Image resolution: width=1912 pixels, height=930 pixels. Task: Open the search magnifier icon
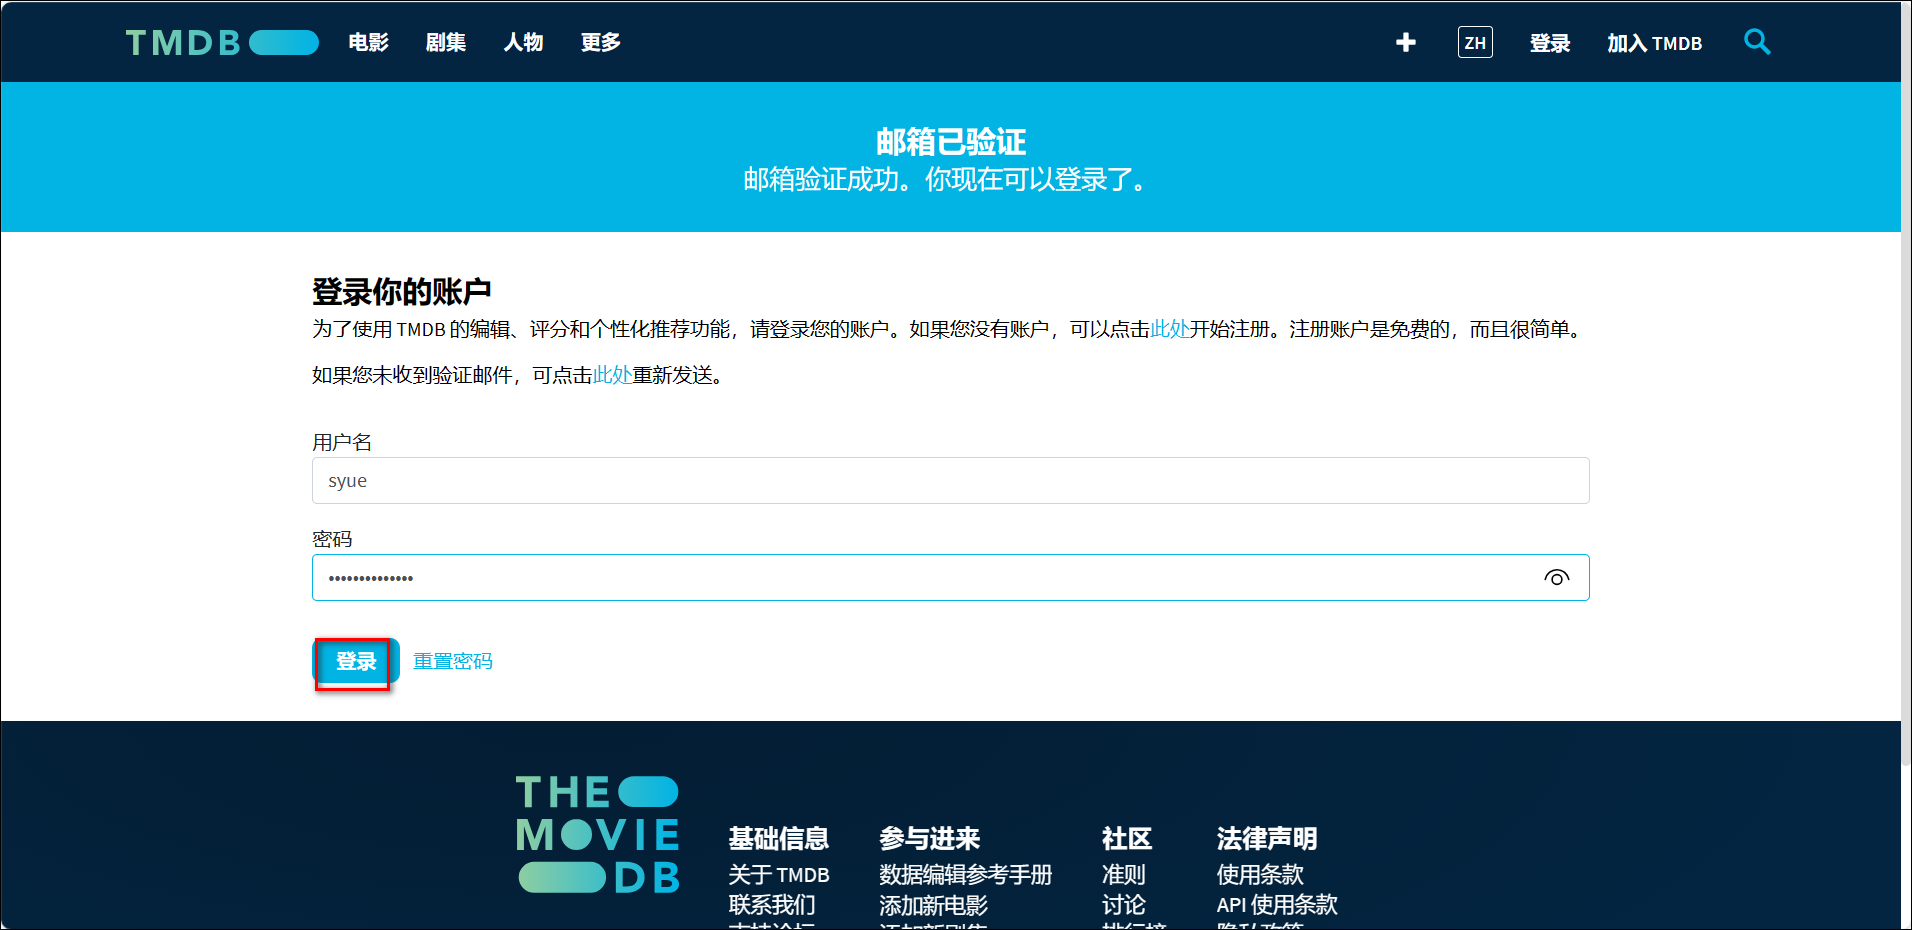click(x=1756, y=42)
